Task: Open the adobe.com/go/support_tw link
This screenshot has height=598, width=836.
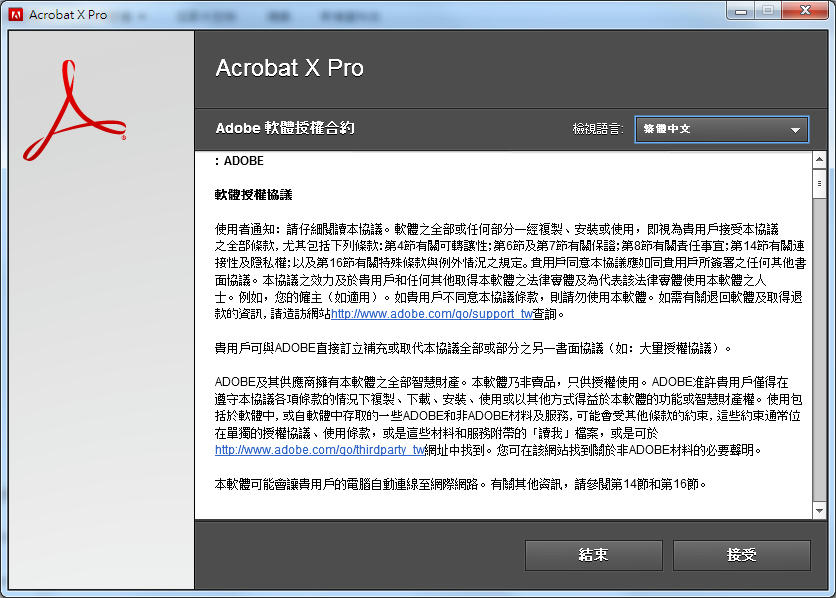Action: point(432,314)
